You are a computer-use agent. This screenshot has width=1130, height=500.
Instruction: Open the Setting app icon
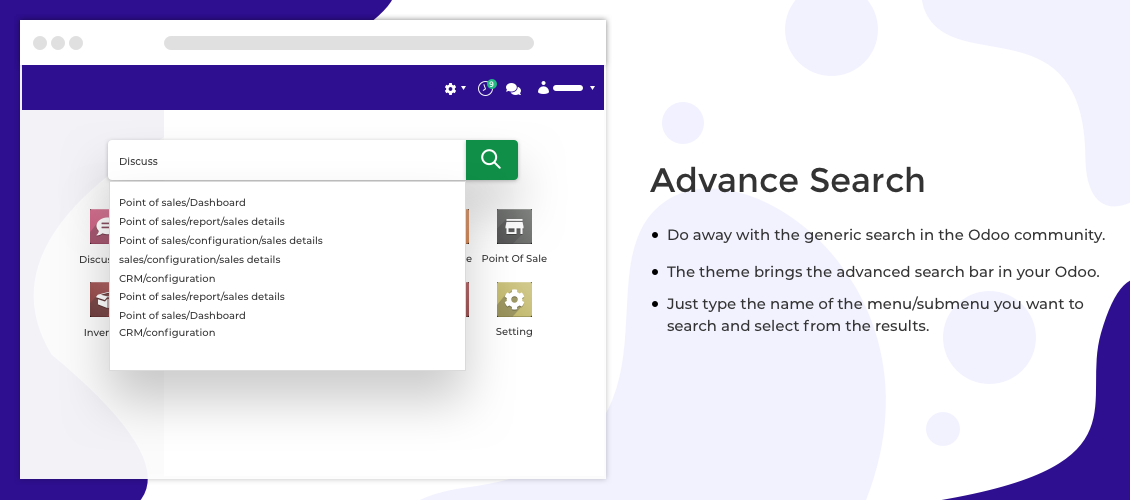(514, 299)
